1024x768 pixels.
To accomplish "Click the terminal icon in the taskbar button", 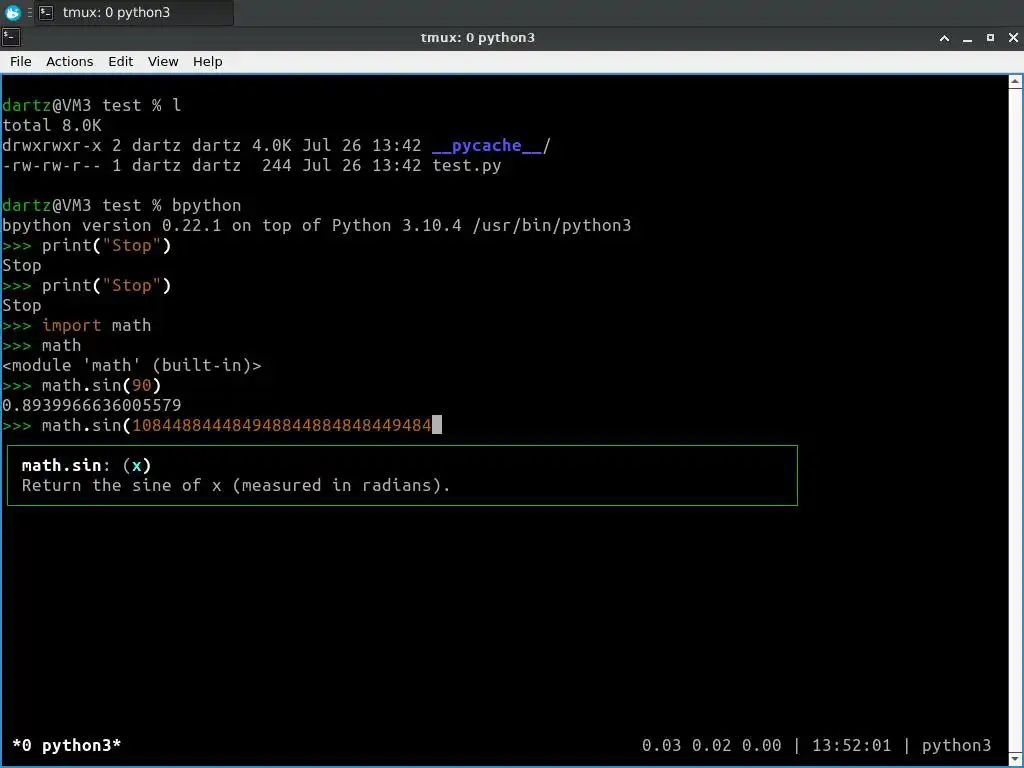I will point(46,12).
